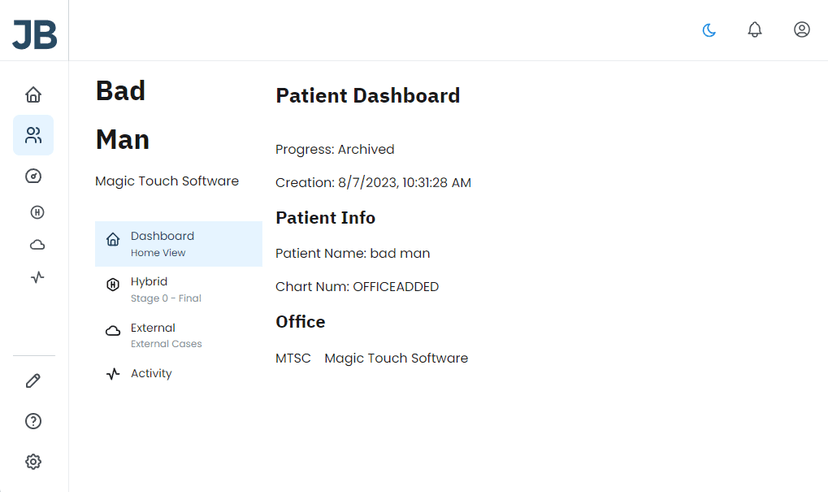
Task: Open help via question mark icon
Action: click(x=33, y=421)
